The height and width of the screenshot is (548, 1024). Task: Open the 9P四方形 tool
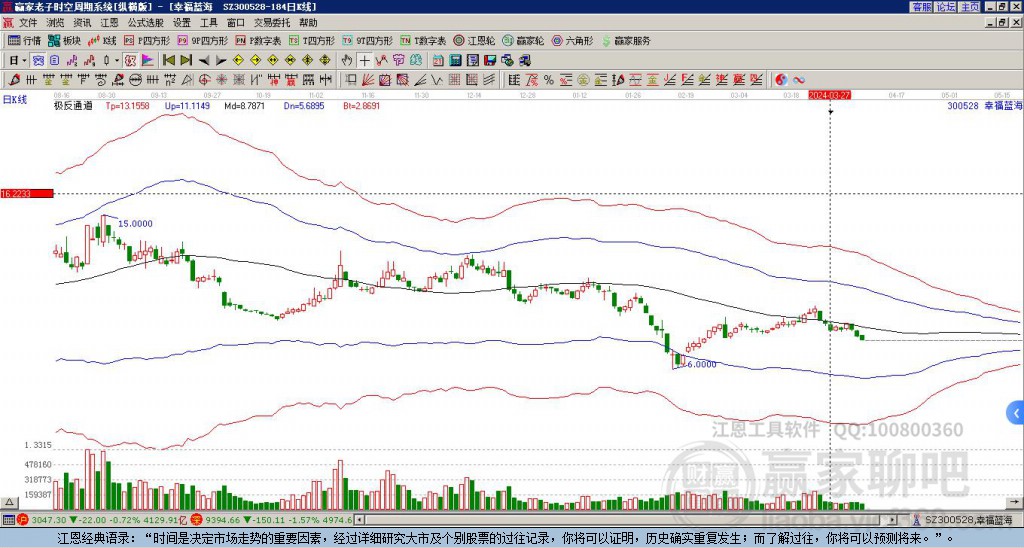202,40
